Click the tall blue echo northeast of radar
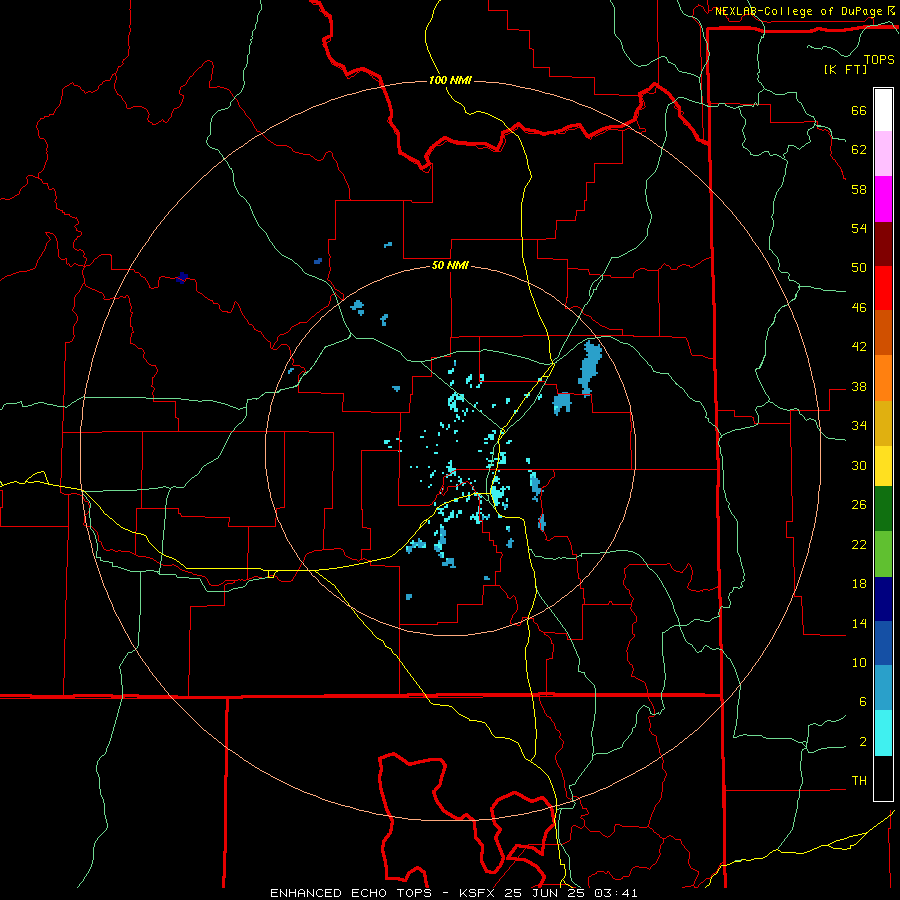Image resolution: width=900 pixels, height=900 pixels. (589, 367)
